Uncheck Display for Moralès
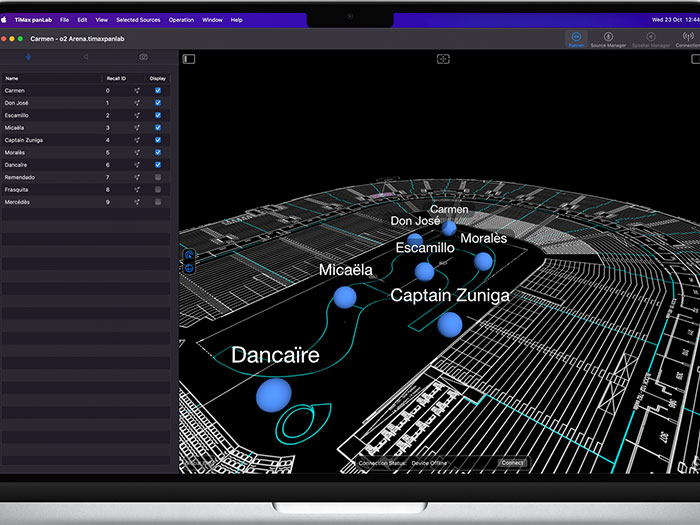Screen dimensions: 700x525 click(158, 152)
